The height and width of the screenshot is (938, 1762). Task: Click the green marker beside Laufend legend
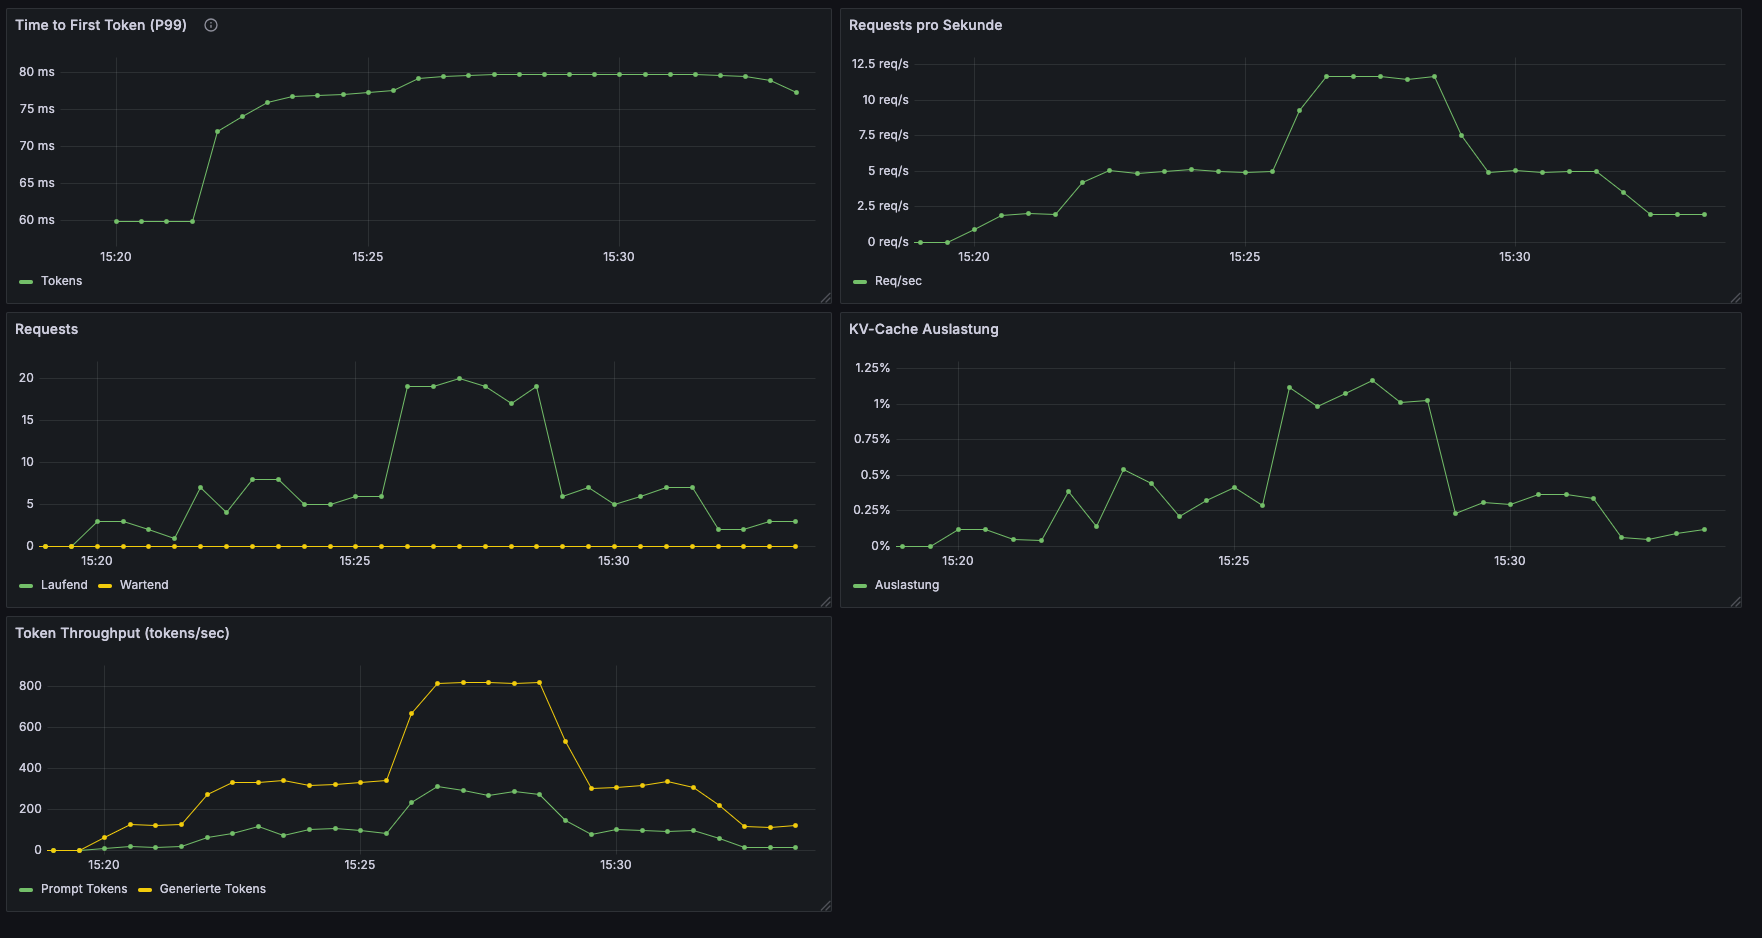(x=25, y=584)
